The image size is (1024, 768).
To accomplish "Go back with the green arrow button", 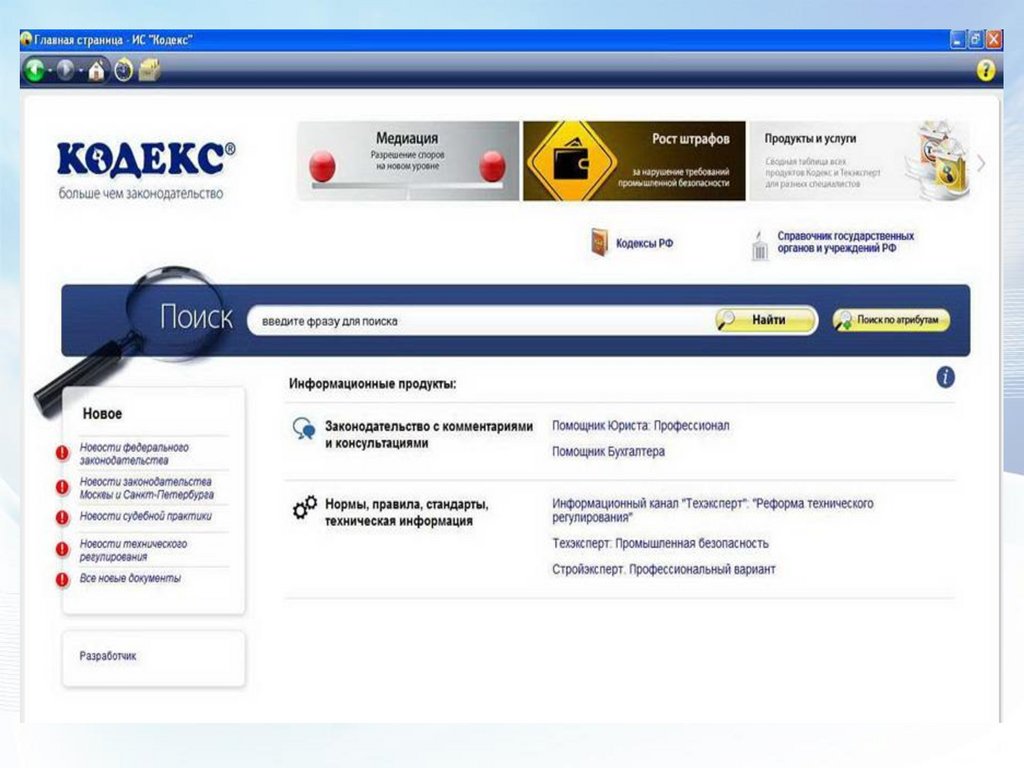I will (35, 70).
